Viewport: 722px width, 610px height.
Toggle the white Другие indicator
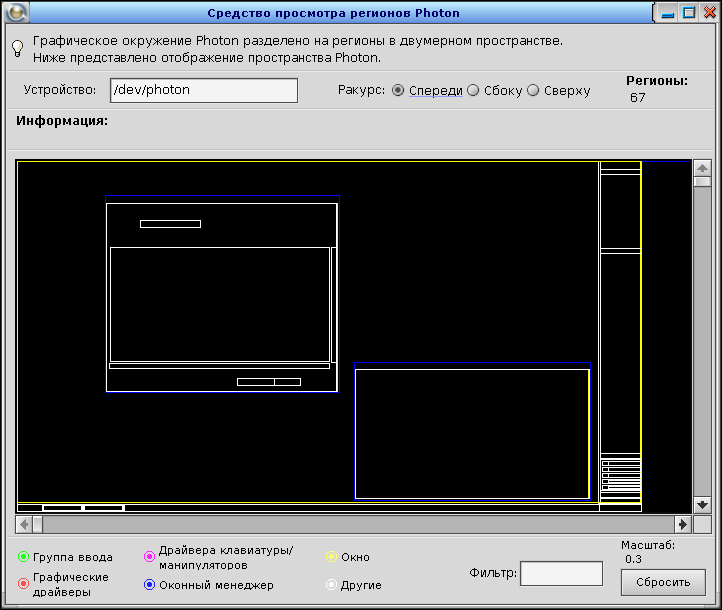pos(332,585)
